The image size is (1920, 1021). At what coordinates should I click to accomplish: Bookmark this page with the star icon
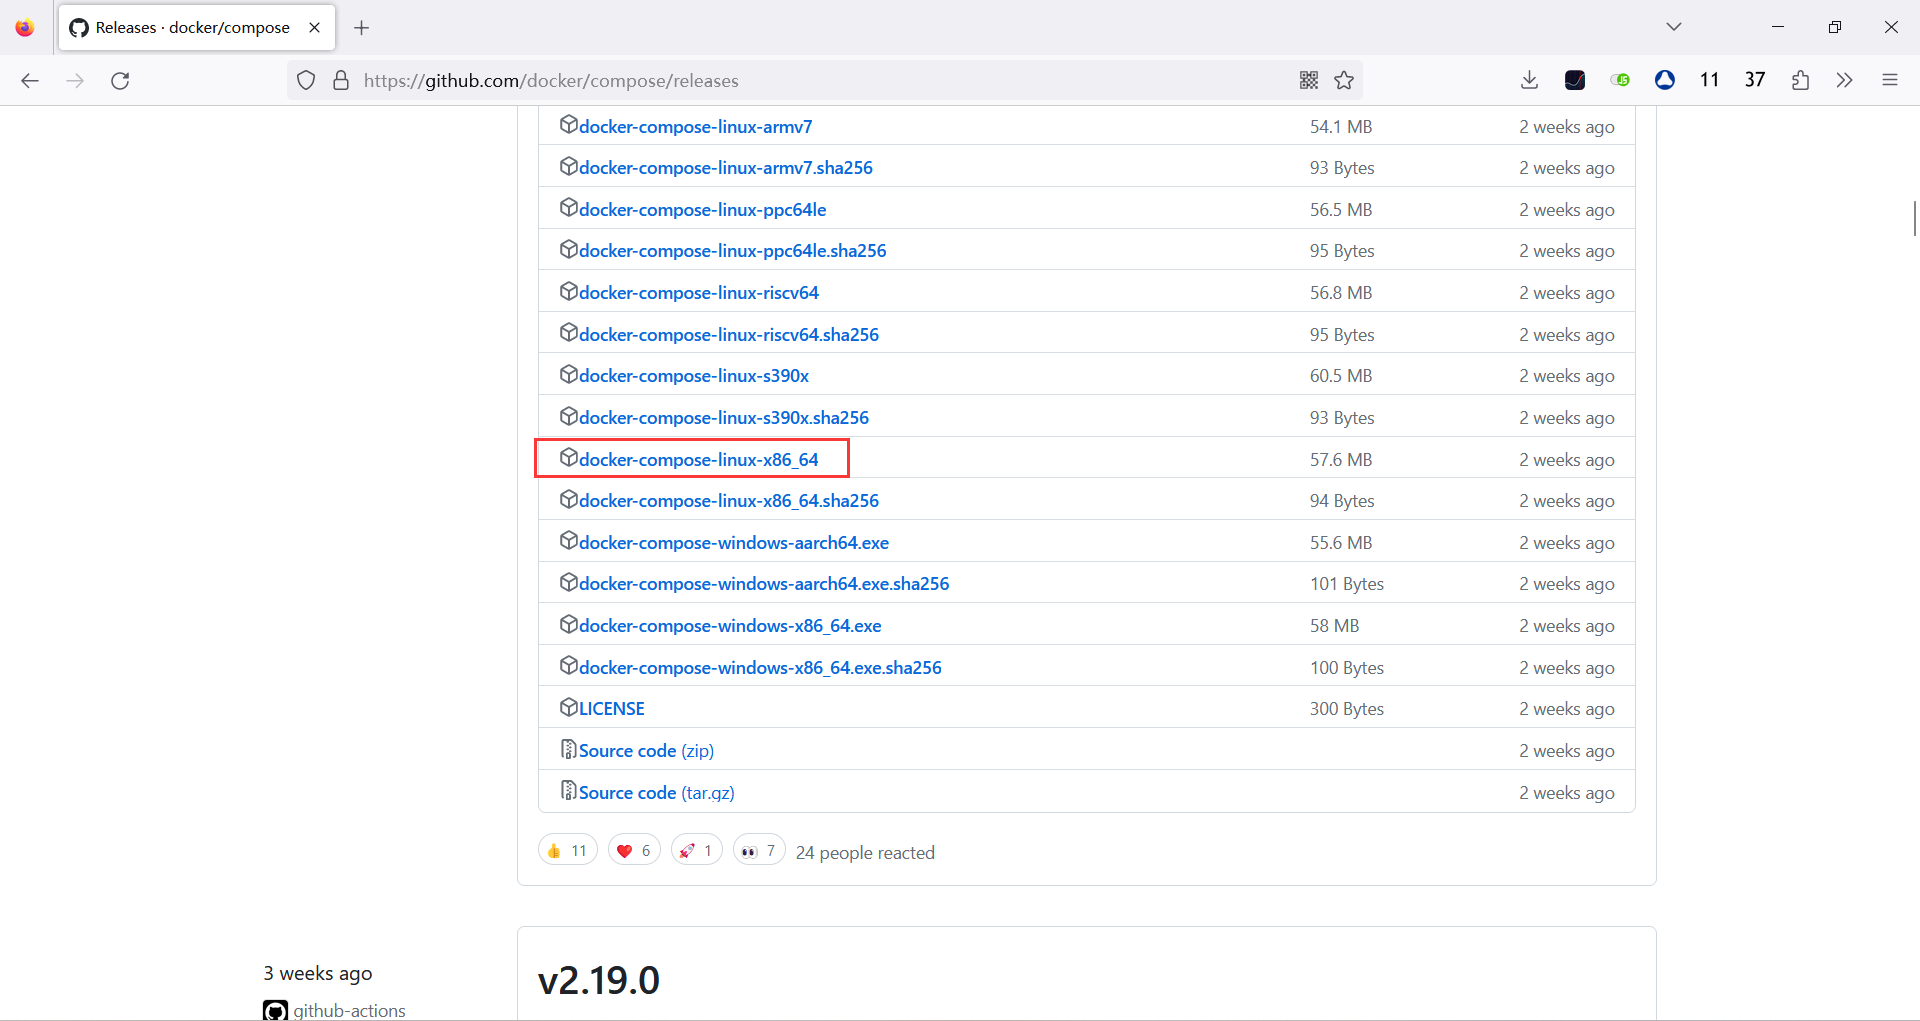click(1344, 80)
